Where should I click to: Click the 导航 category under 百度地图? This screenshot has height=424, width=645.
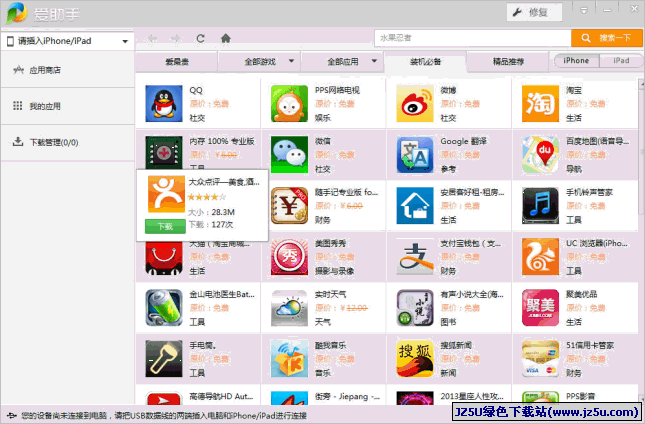[x=574, y=169]
